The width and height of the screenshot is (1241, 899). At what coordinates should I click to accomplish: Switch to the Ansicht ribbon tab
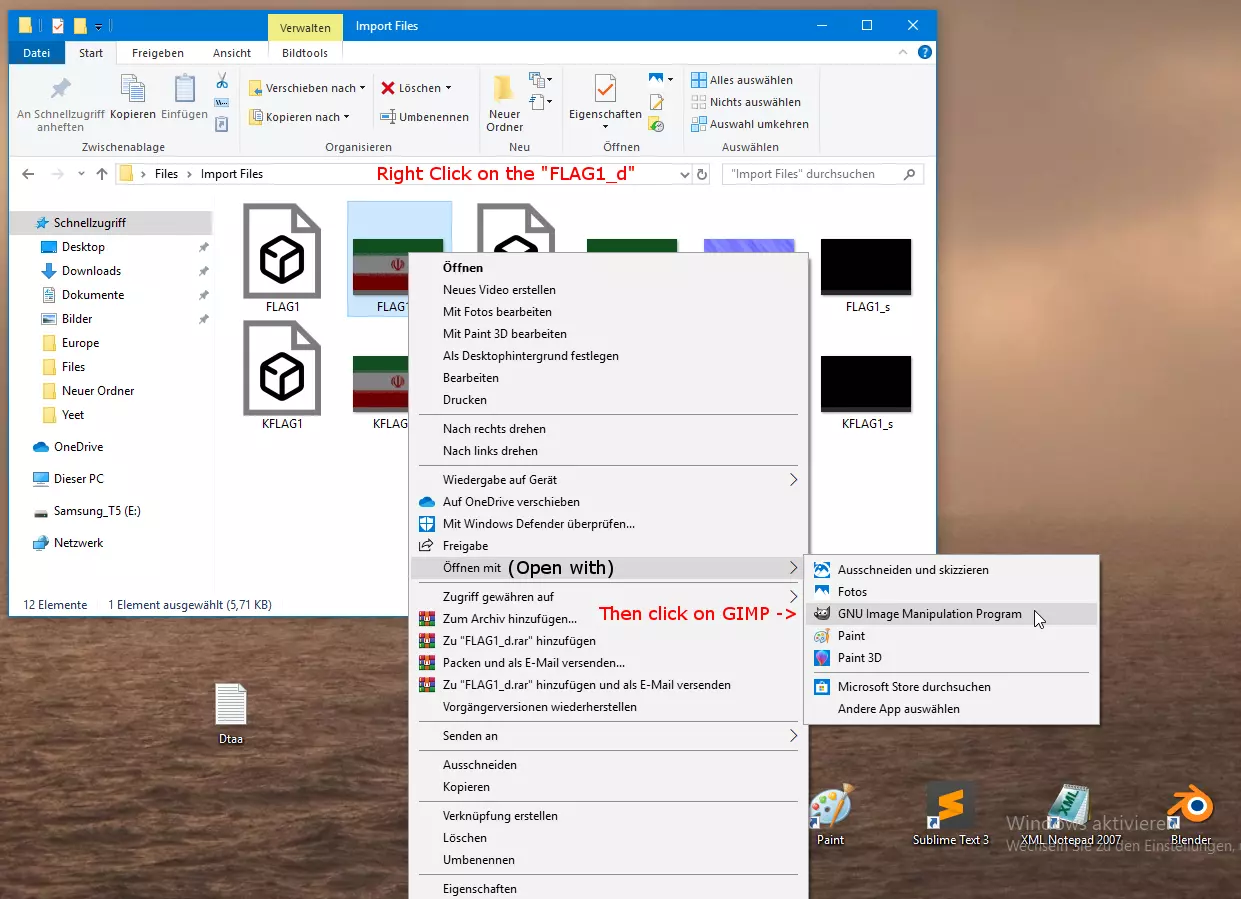pos(231,53)
